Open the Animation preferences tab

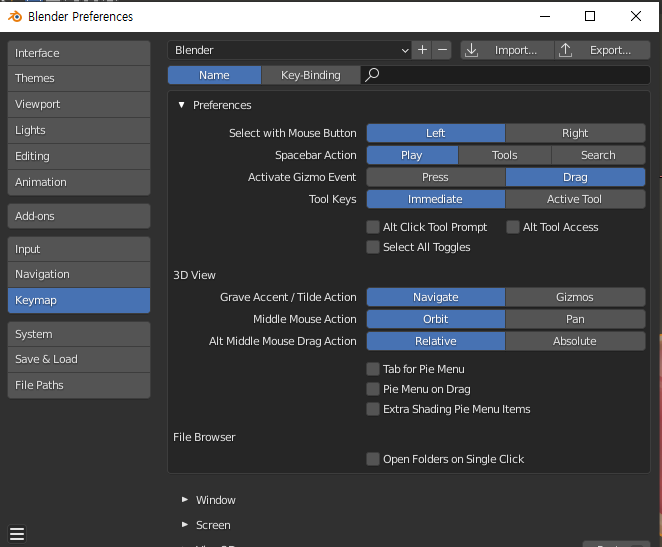tap(79, 182)
